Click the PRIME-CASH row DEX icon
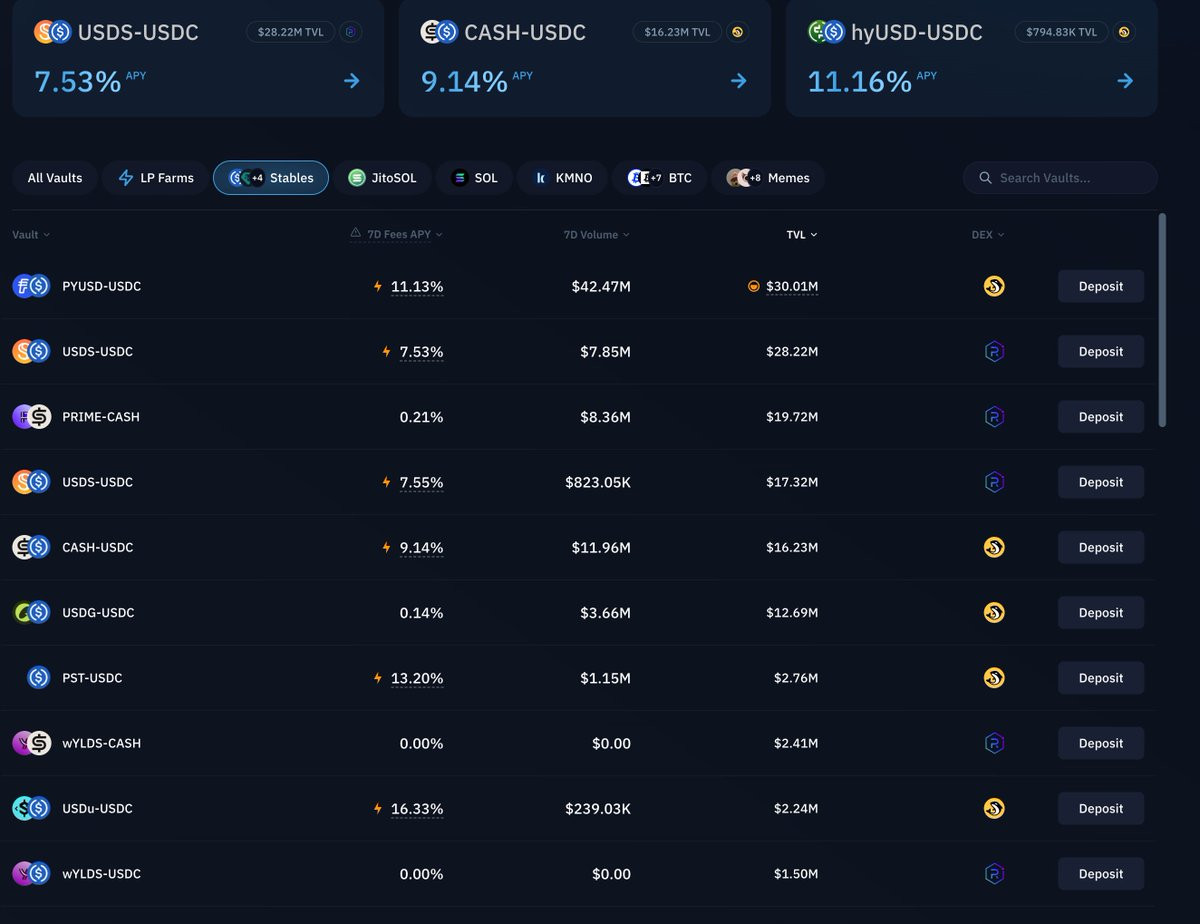Image resolution: width=1200 pixels, height=924 pixels. tap(994, 417)
